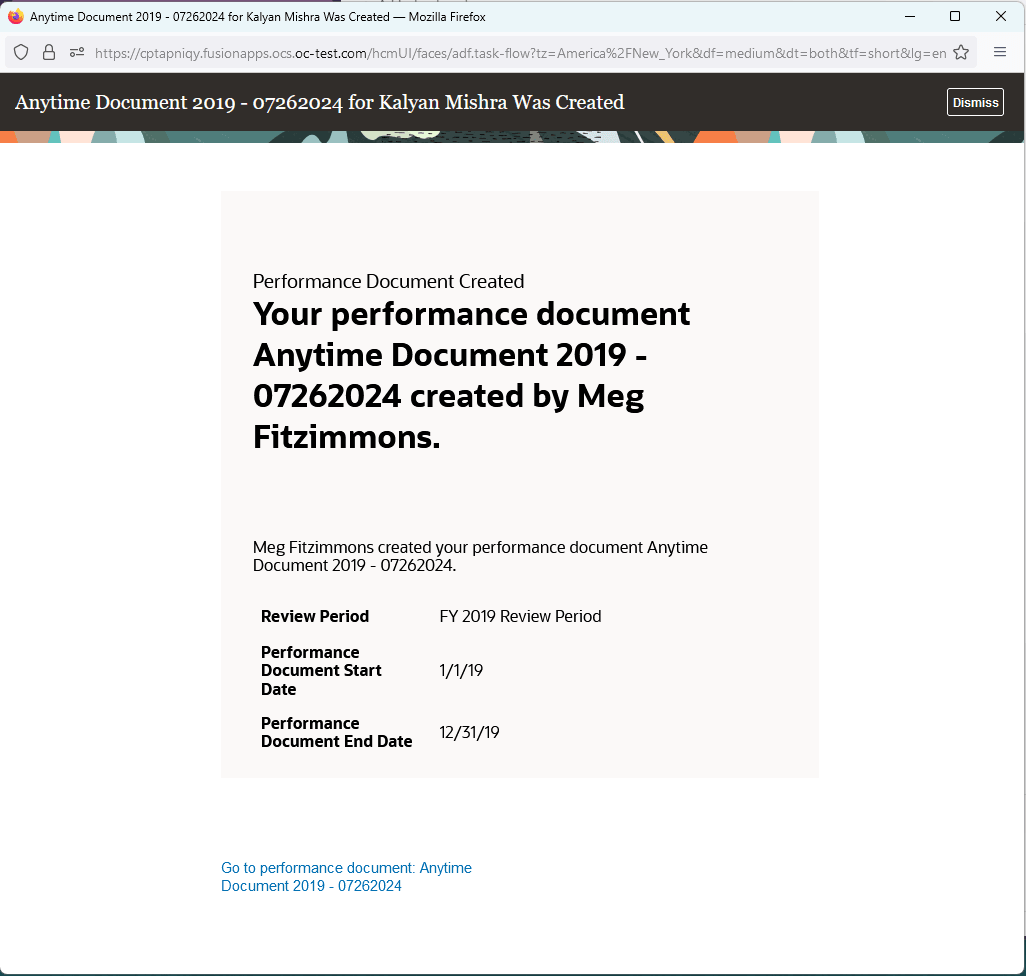Minimize the Firefox window
The width and height of the screenshot is (1026, 976).
pyautogui.click(x=909, y=16)
